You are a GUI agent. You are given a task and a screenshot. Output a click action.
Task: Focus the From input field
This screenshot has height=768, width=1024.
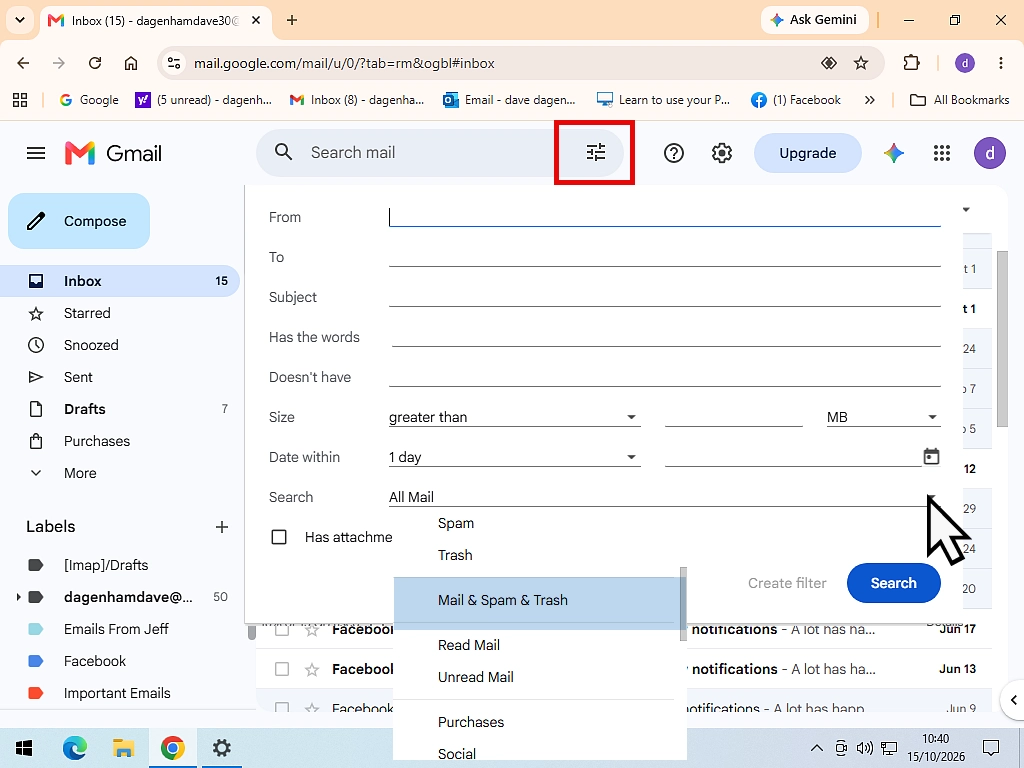pos(664,217)
